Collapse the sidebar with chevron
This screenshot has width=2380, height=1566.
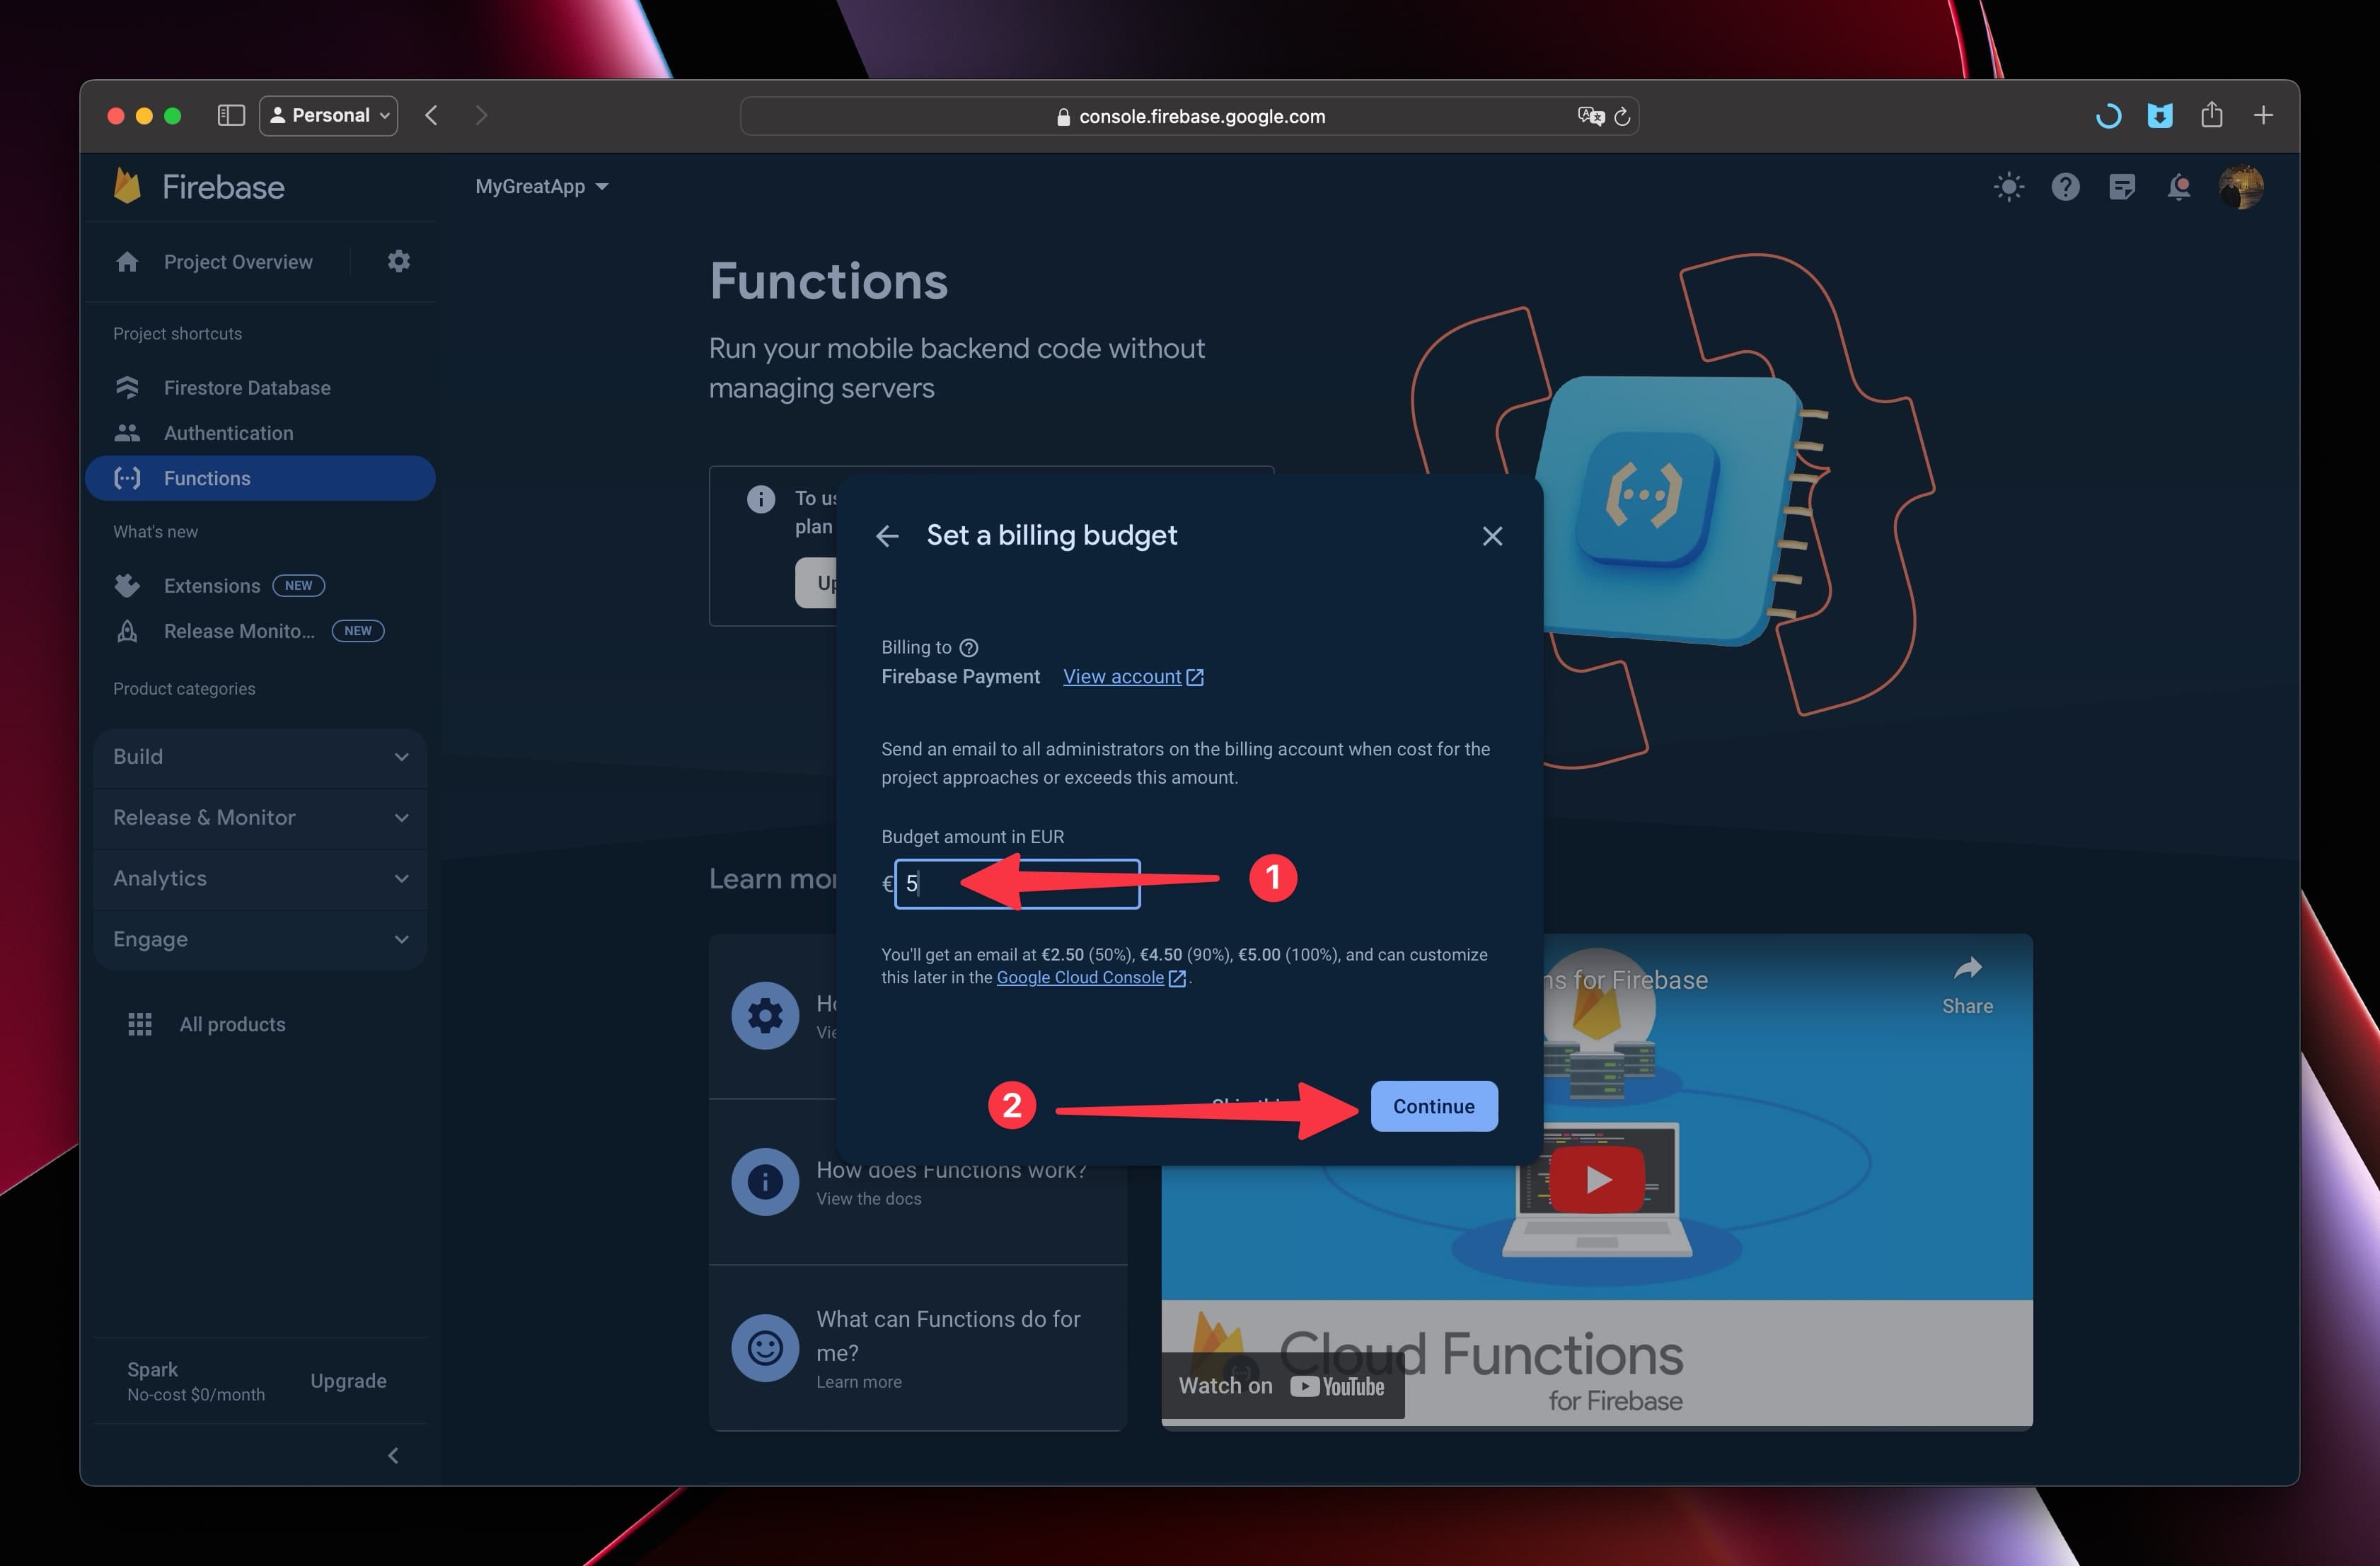click(x=393, y=1455)
